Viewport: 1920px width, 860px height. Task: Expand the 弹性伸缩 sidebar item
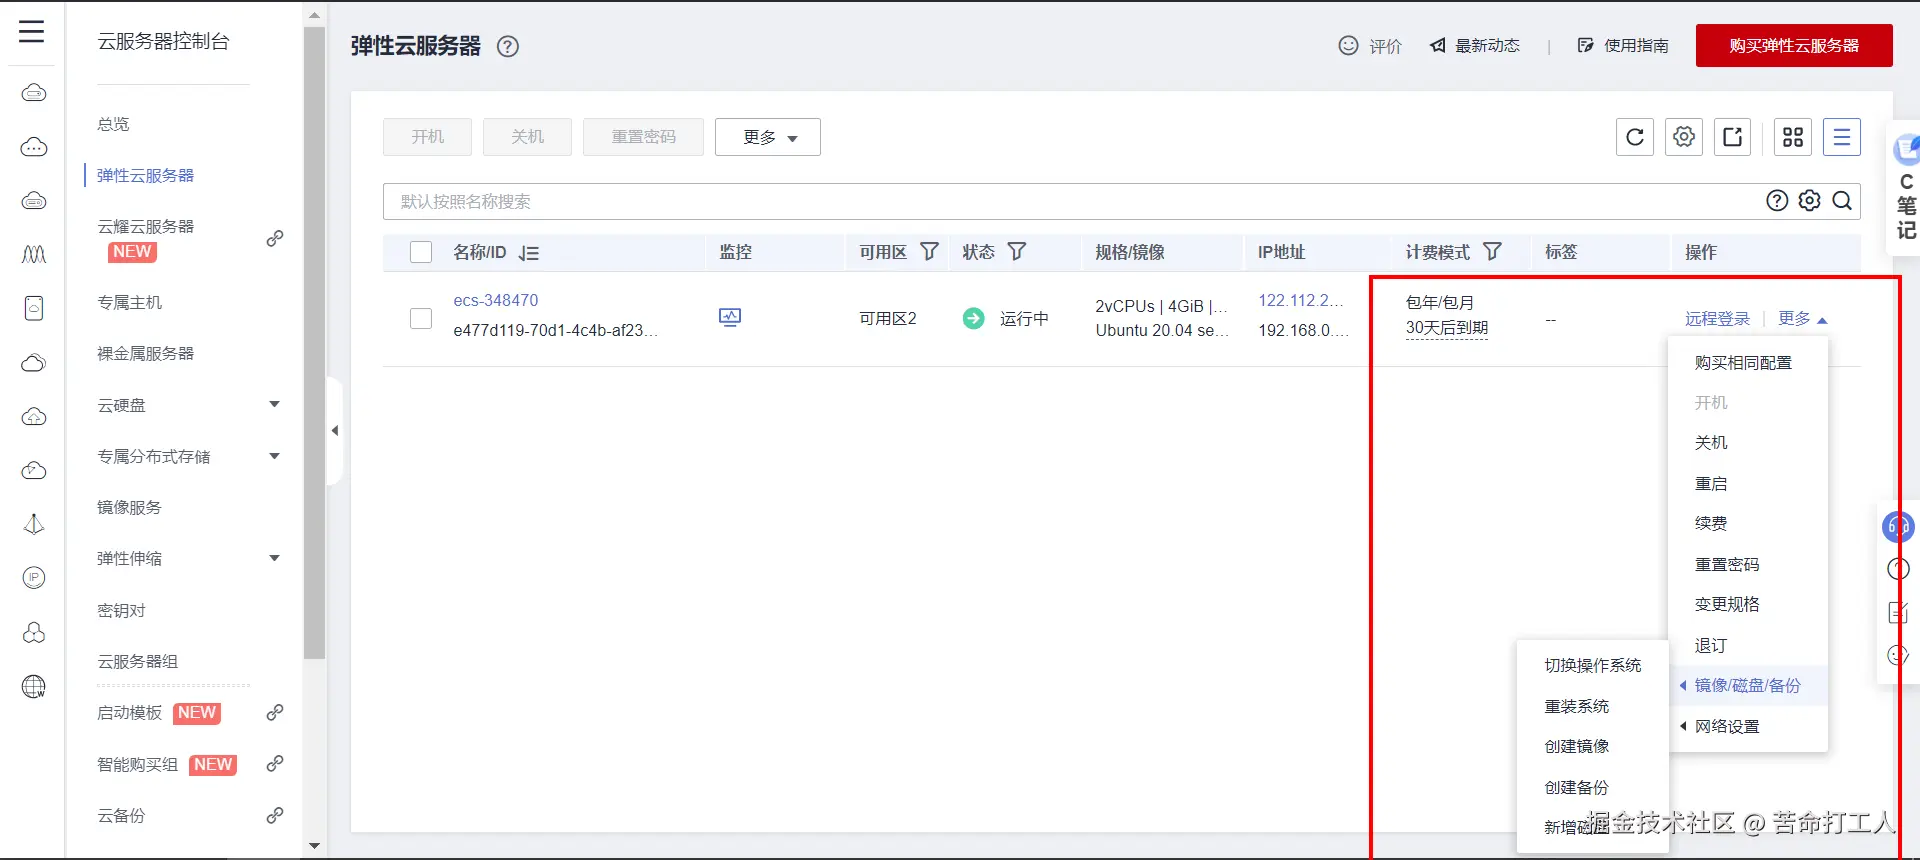pos(274,559)
